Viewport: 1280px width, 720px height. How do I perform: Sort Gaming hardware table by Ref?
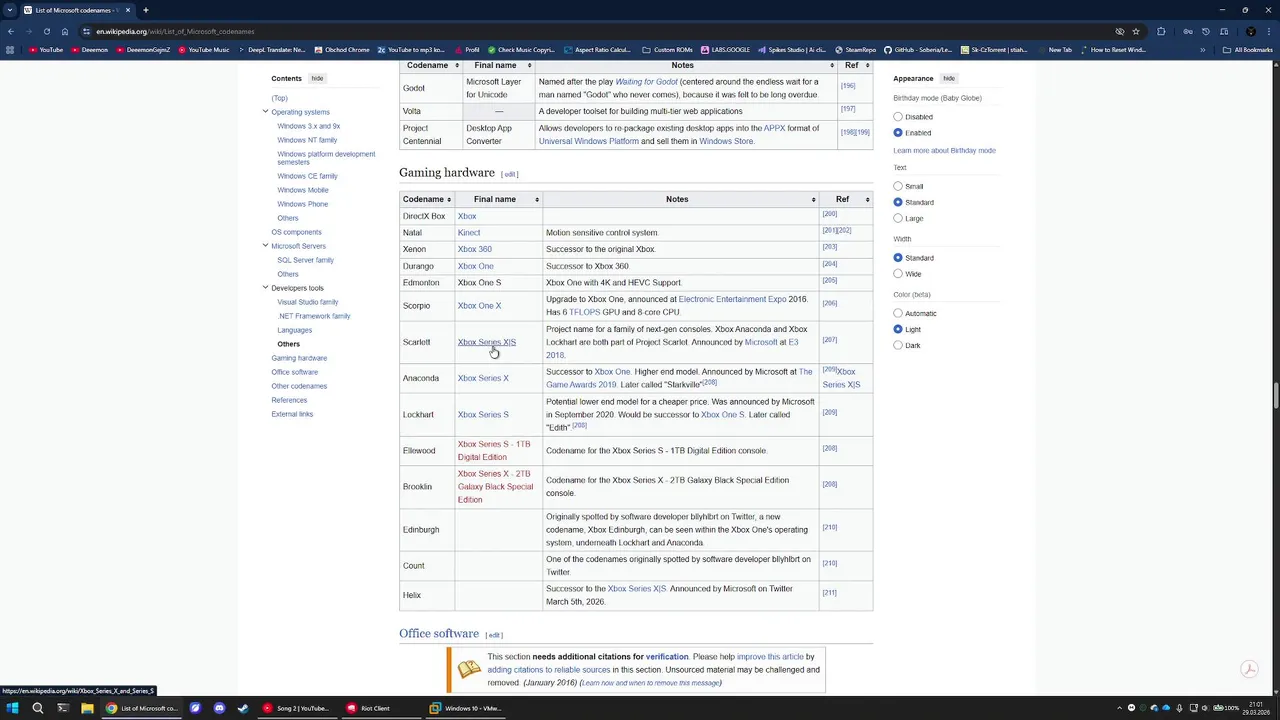point(846,199)
